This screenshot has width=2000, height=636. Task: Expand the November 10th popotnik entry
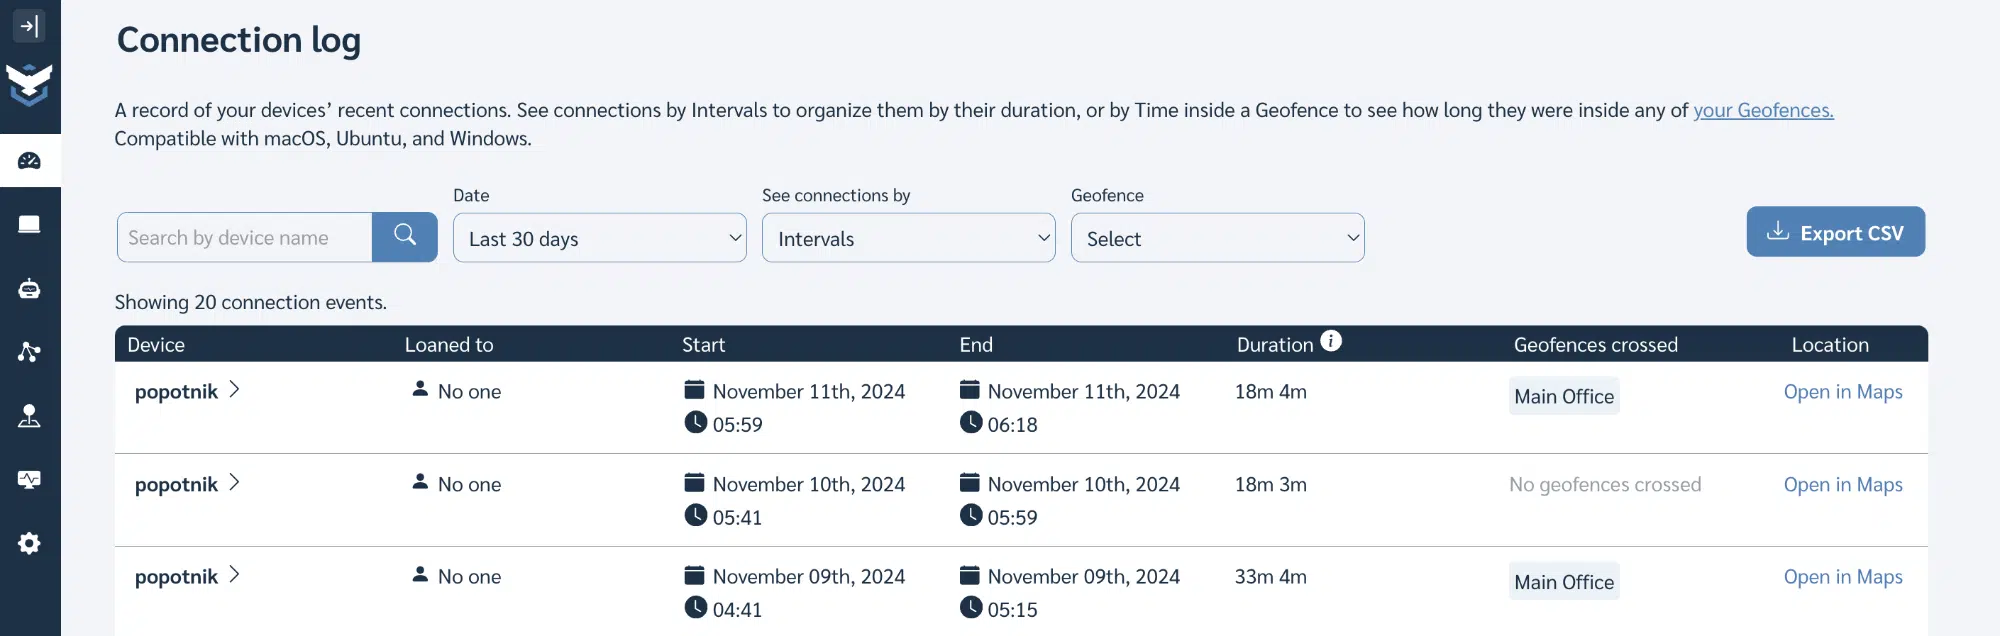pos(236,483)
